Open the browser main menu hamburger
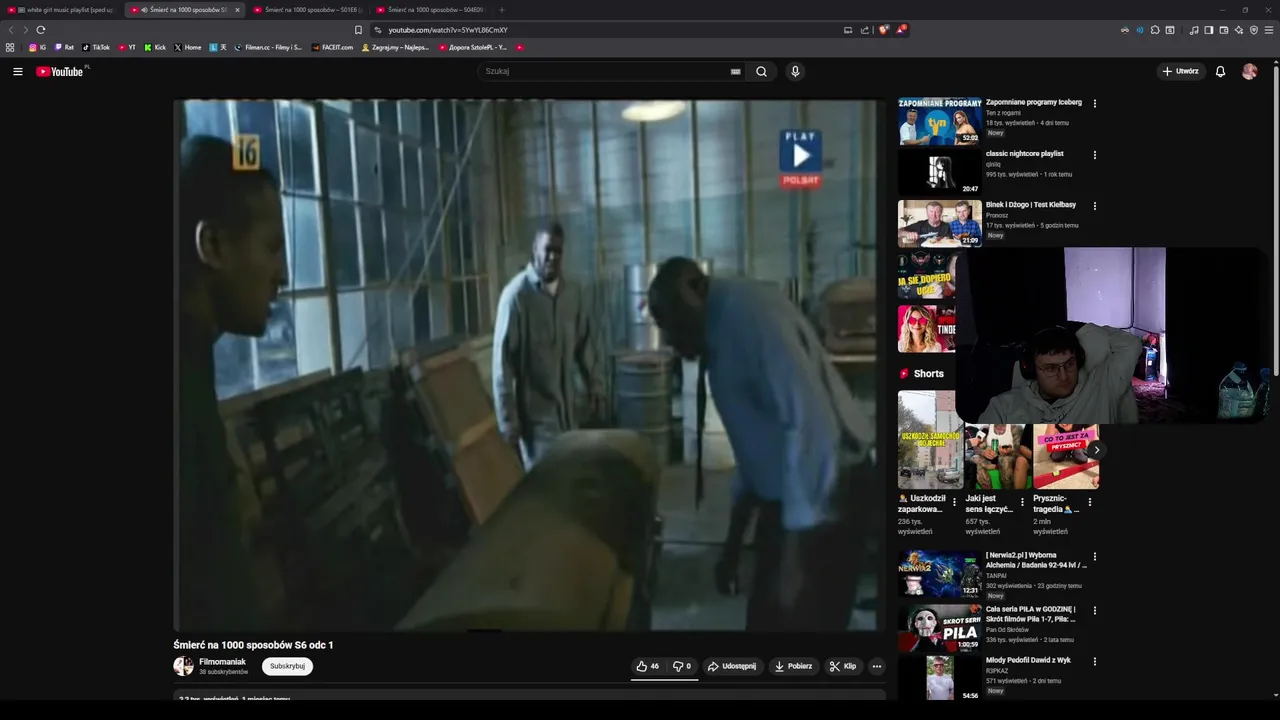The image size is (1280, 720). point(1269,30)
